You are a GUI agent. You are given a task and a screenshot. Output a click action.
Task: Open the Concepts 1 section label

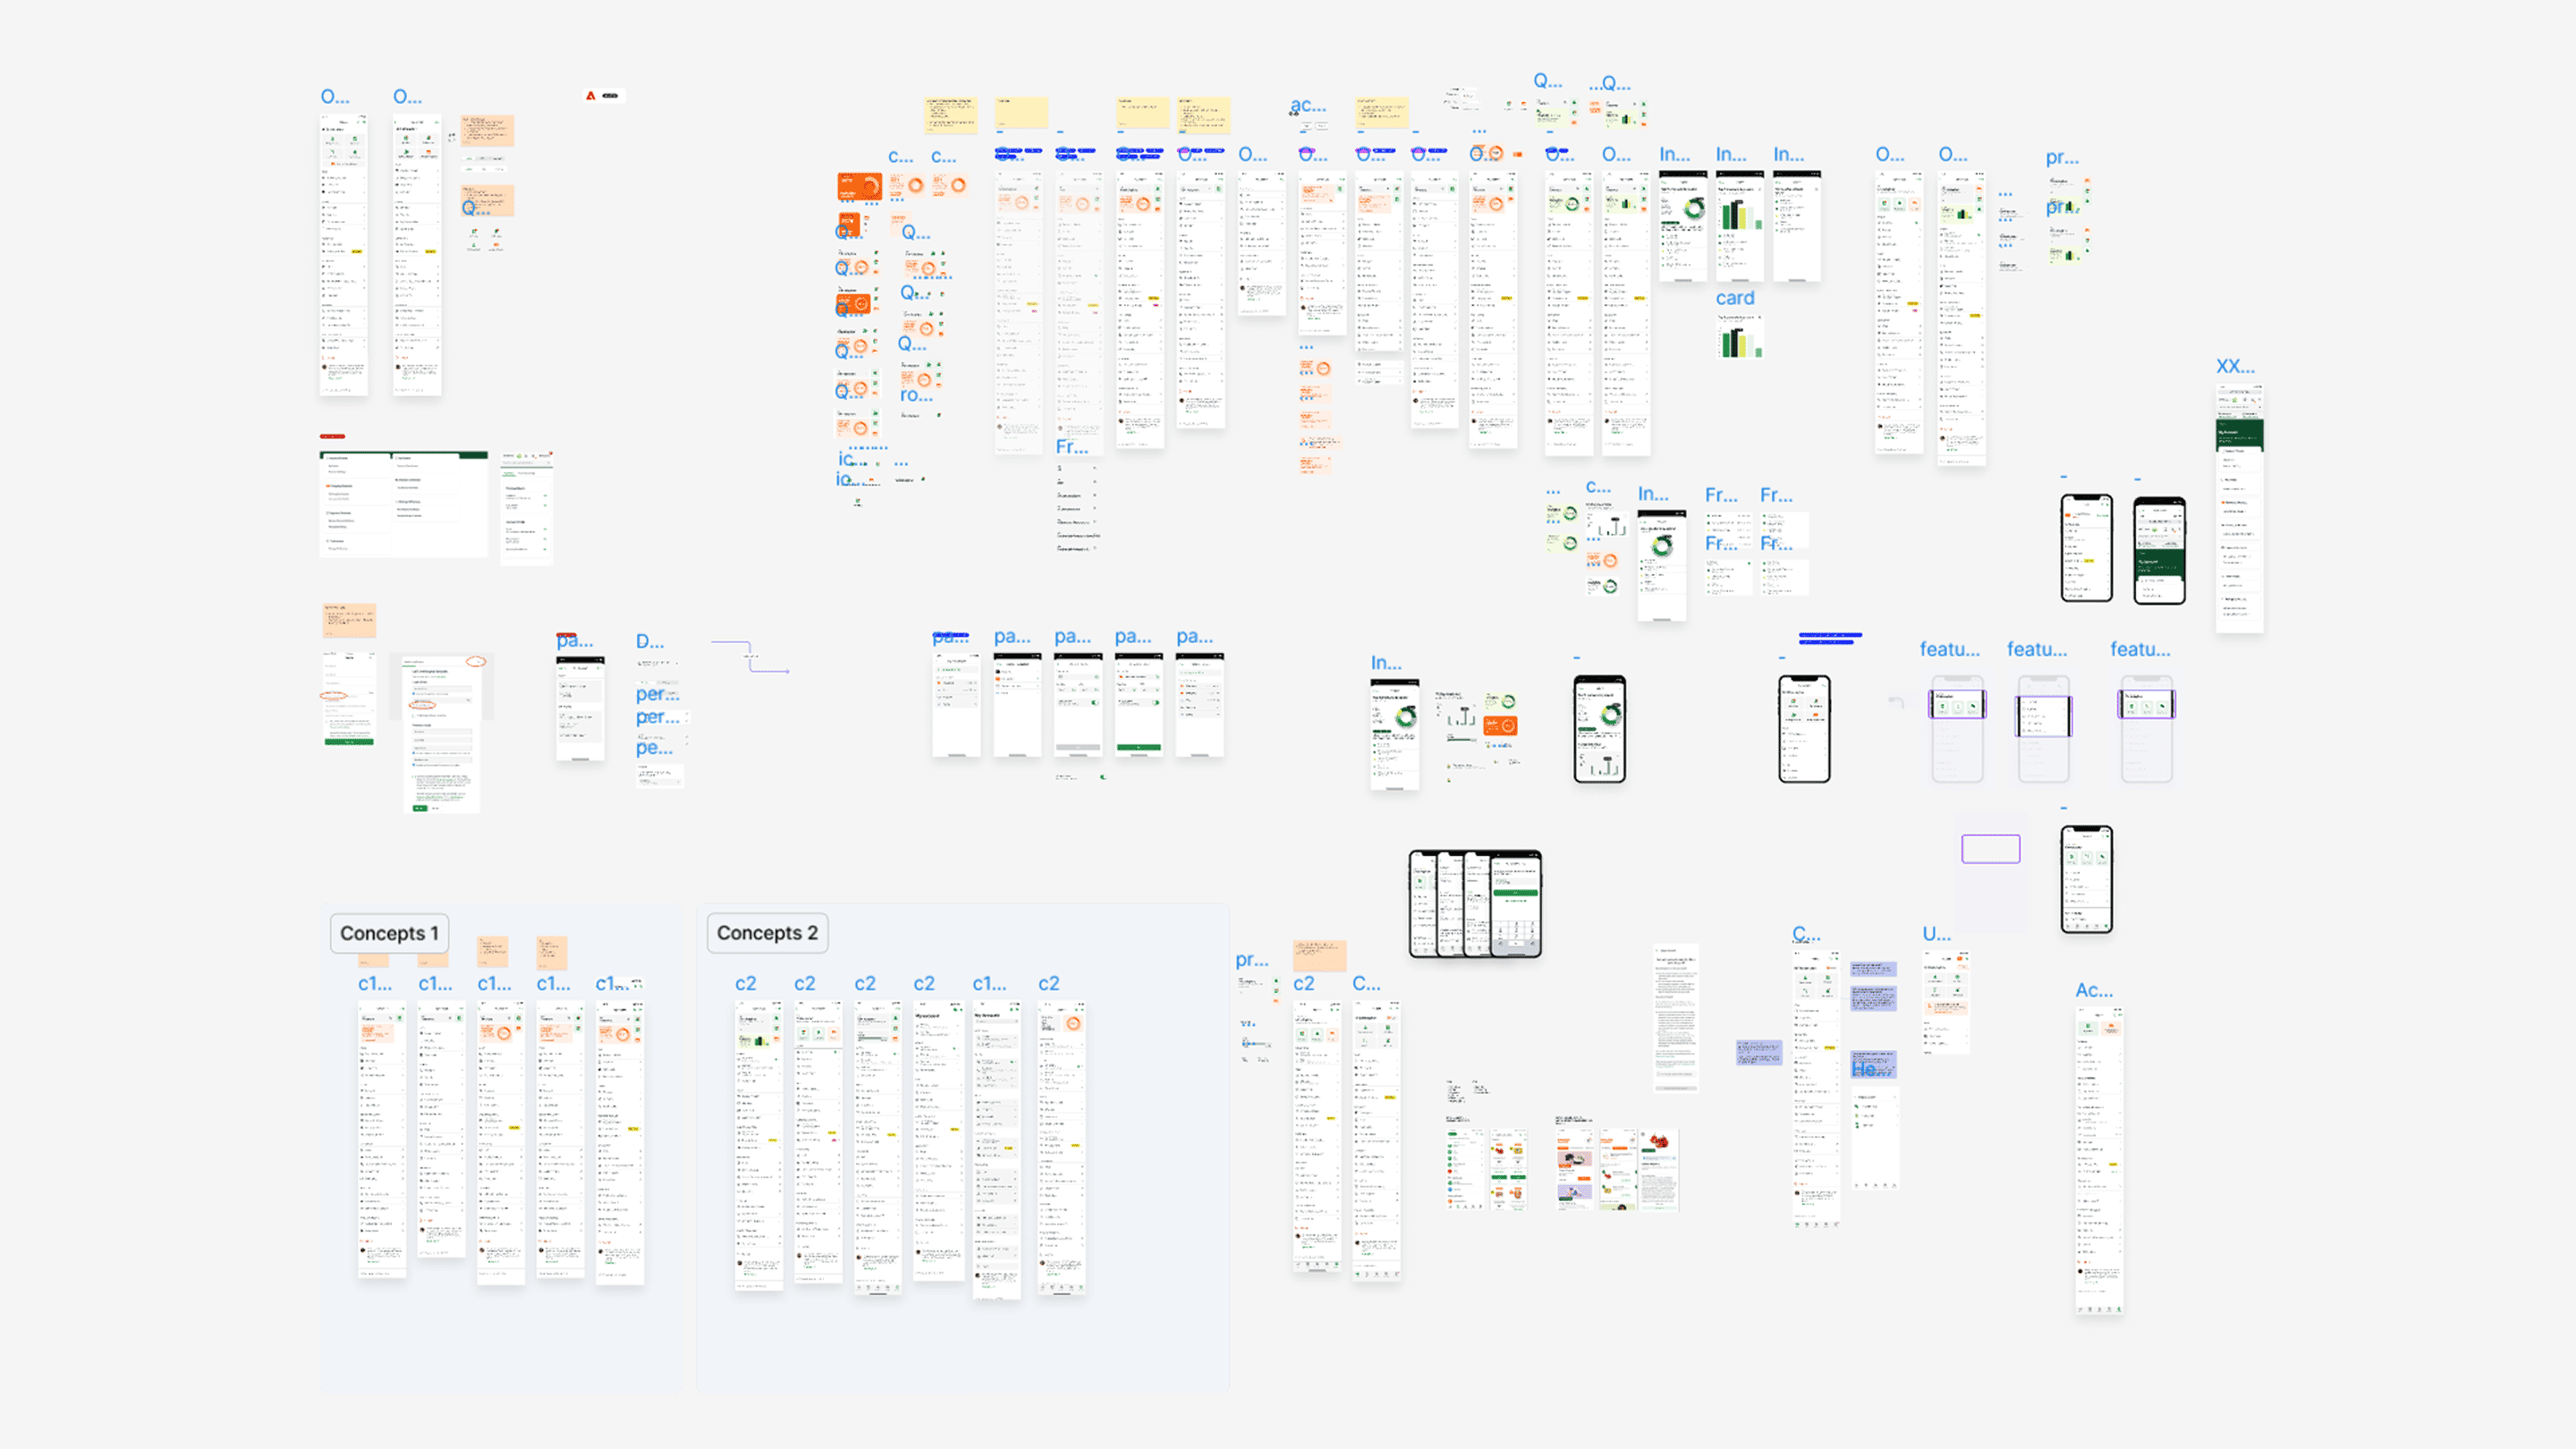389,933
